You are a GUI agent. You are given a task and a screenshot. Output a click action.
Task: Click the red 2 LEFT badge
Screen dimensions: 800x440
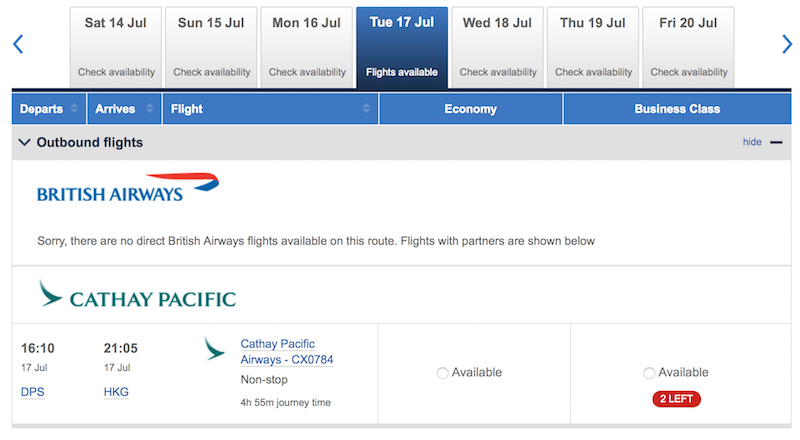tap(677, 399)
